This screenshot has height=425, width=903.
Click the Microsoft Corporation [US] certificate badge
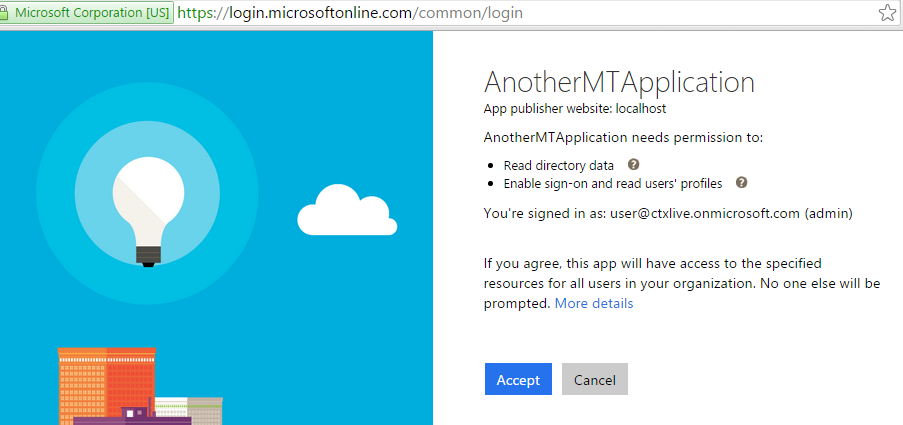(87, 13)
